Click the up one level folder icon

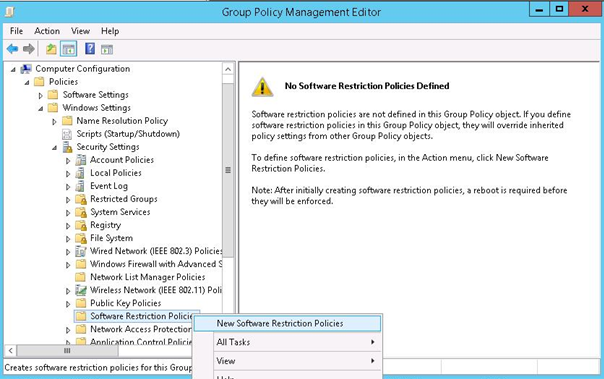(51, 49)
